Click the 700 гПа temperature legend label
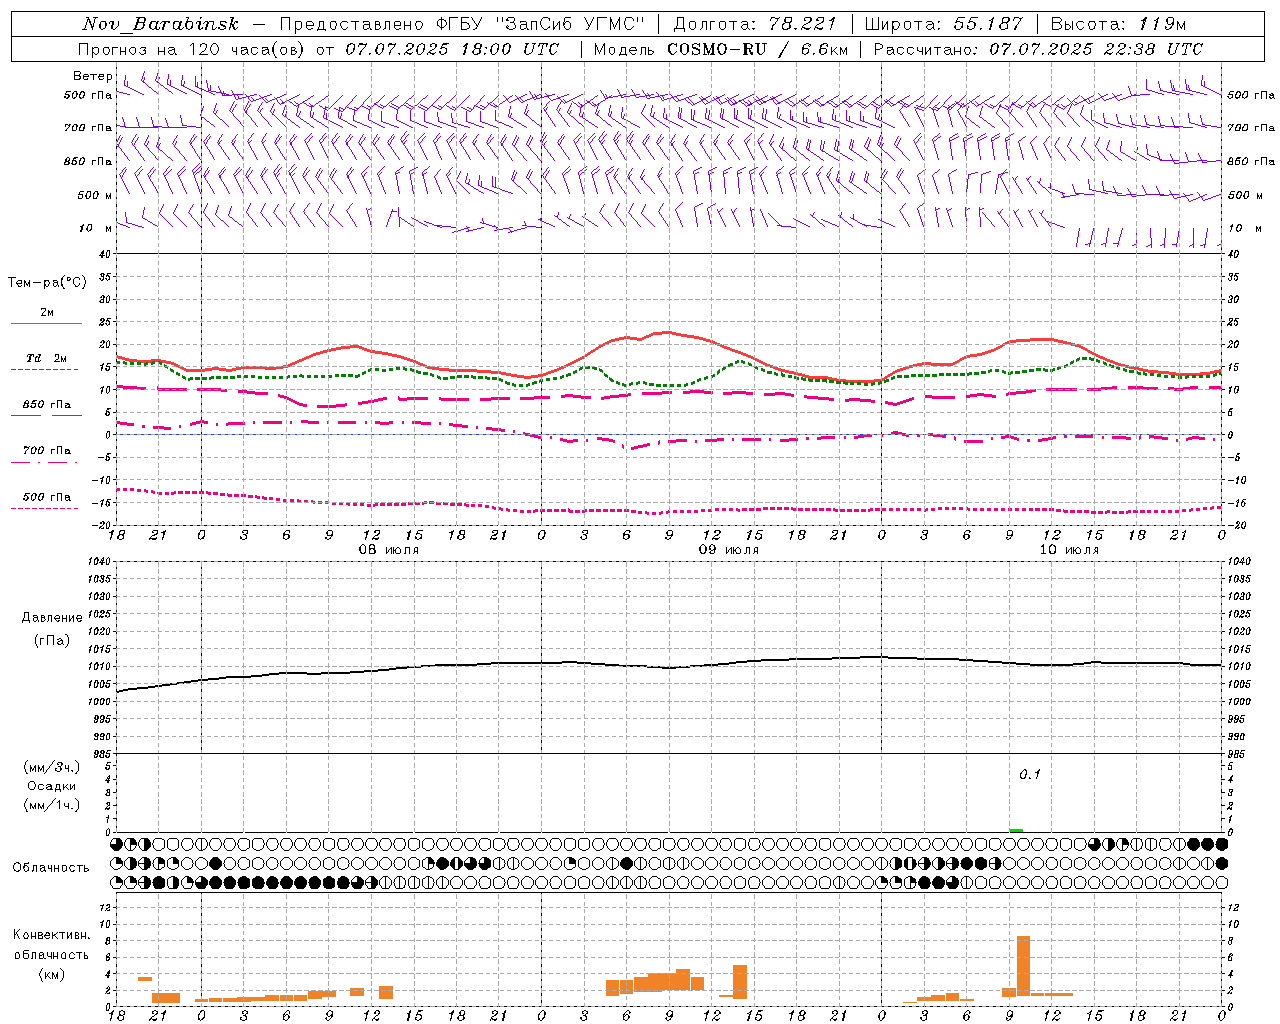Image resolution: width=1280 pixels, height=1024 pixels. pos(47,451)
